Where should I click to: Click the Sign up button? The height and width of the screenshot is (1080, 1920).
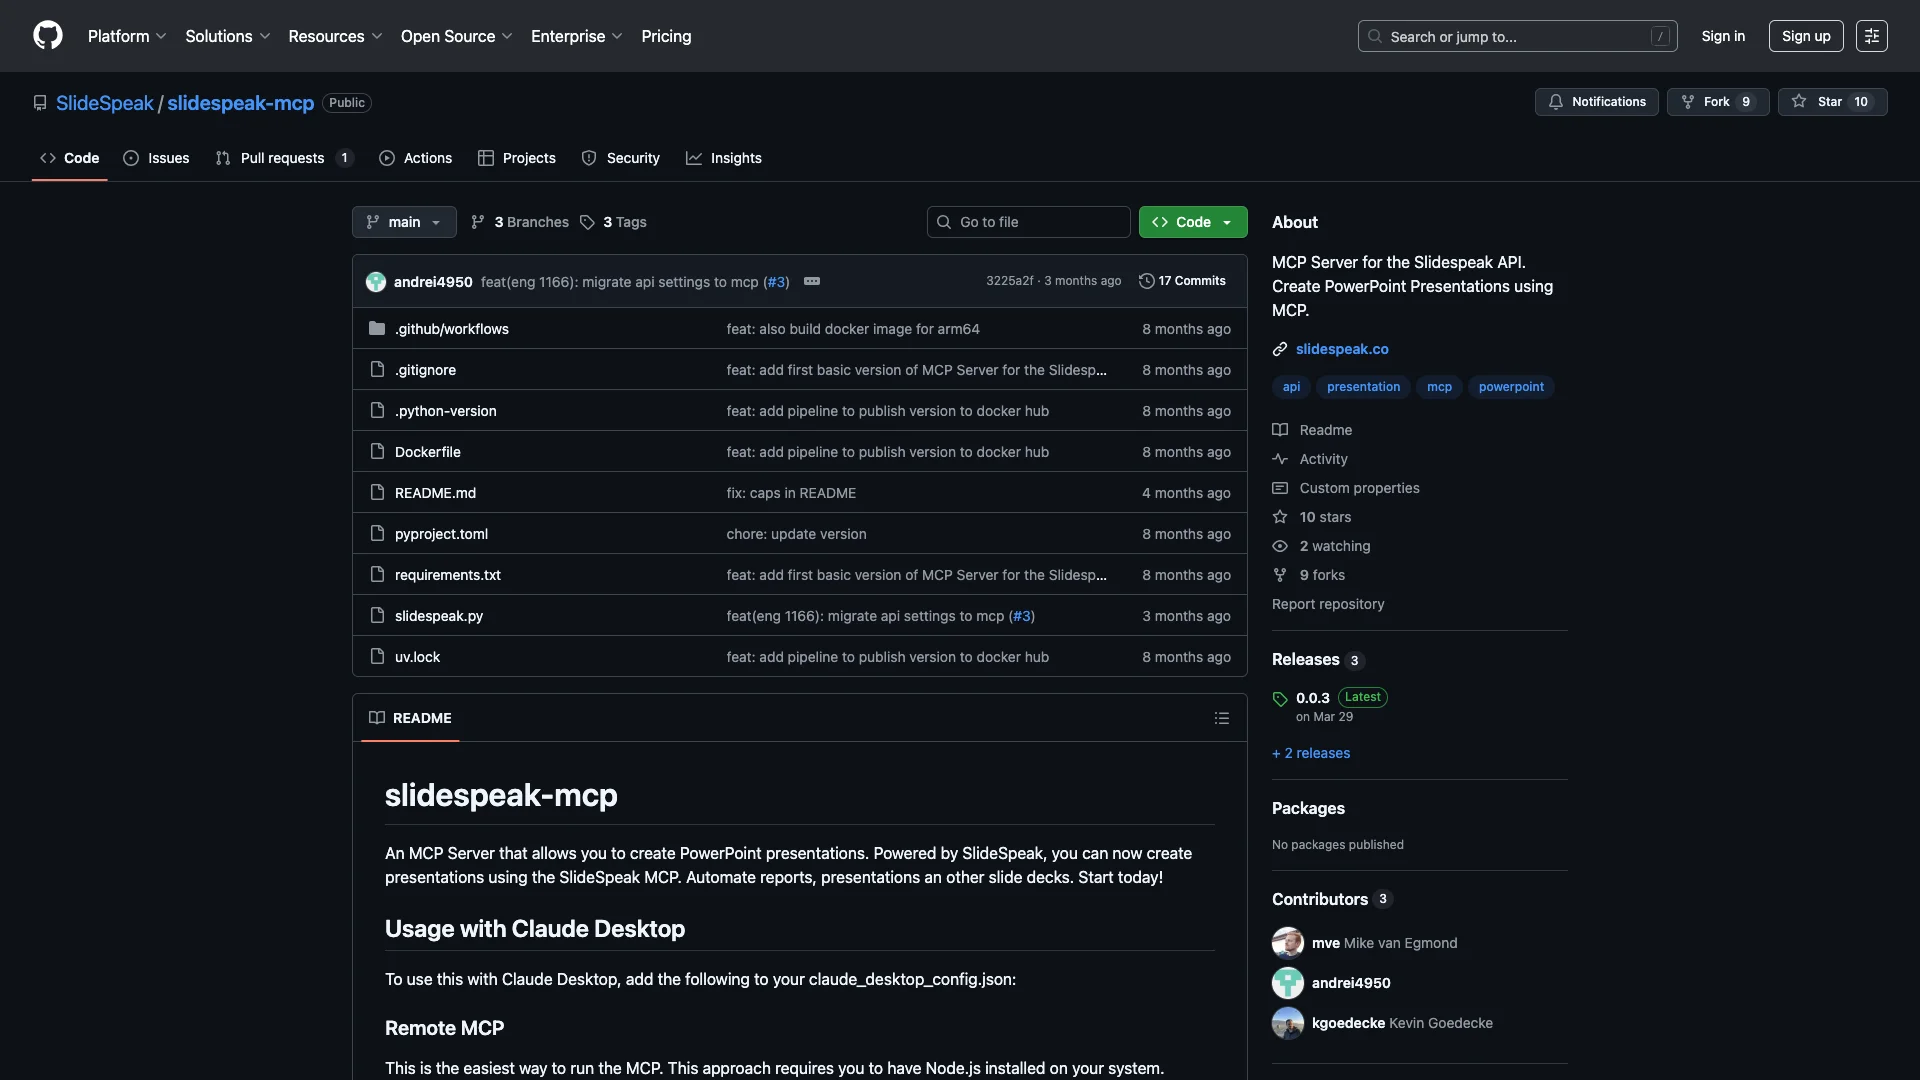coord(1805,36)
